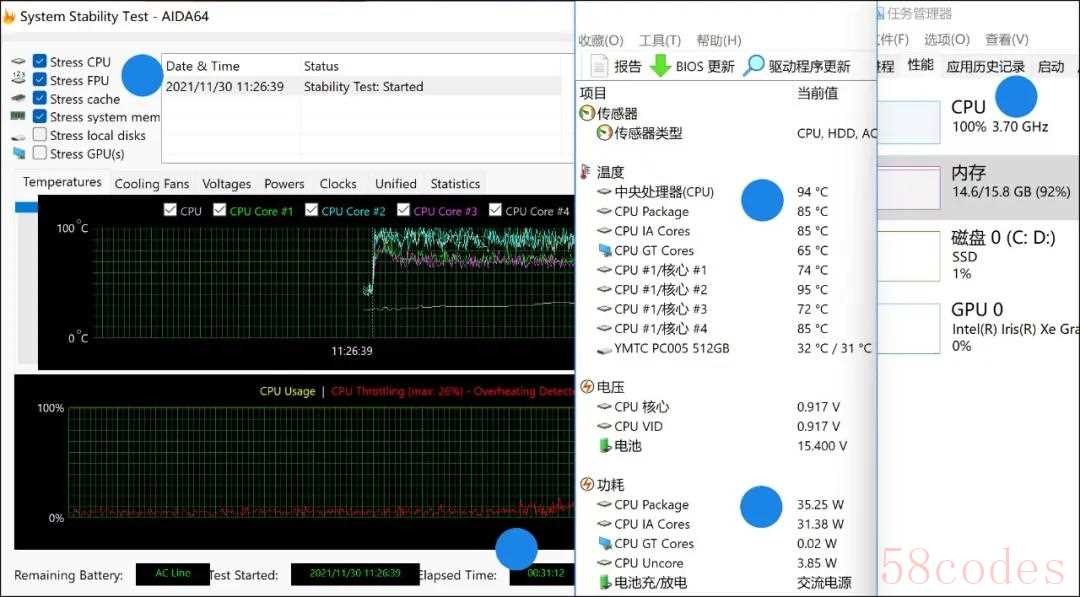Open the 工具(T) menu in AIDA64
Viewport: 1080px width, 597px height.
[x=660, y=41]
